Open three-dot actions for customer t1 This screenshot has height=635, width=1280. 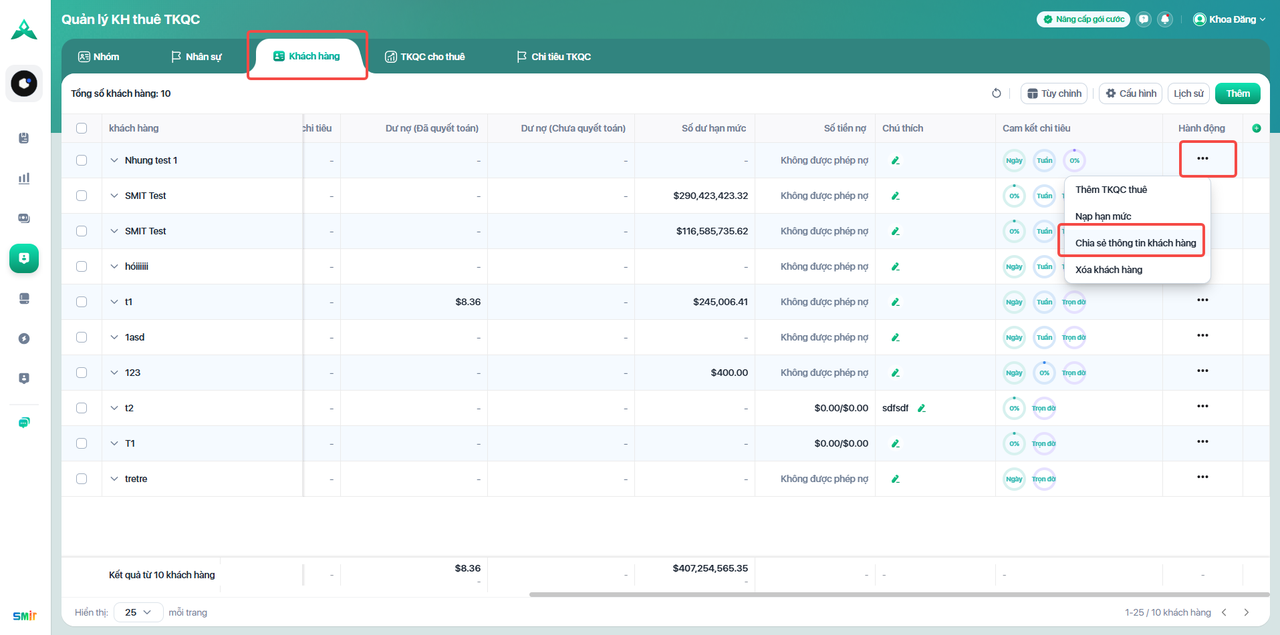click(1202, 301)
